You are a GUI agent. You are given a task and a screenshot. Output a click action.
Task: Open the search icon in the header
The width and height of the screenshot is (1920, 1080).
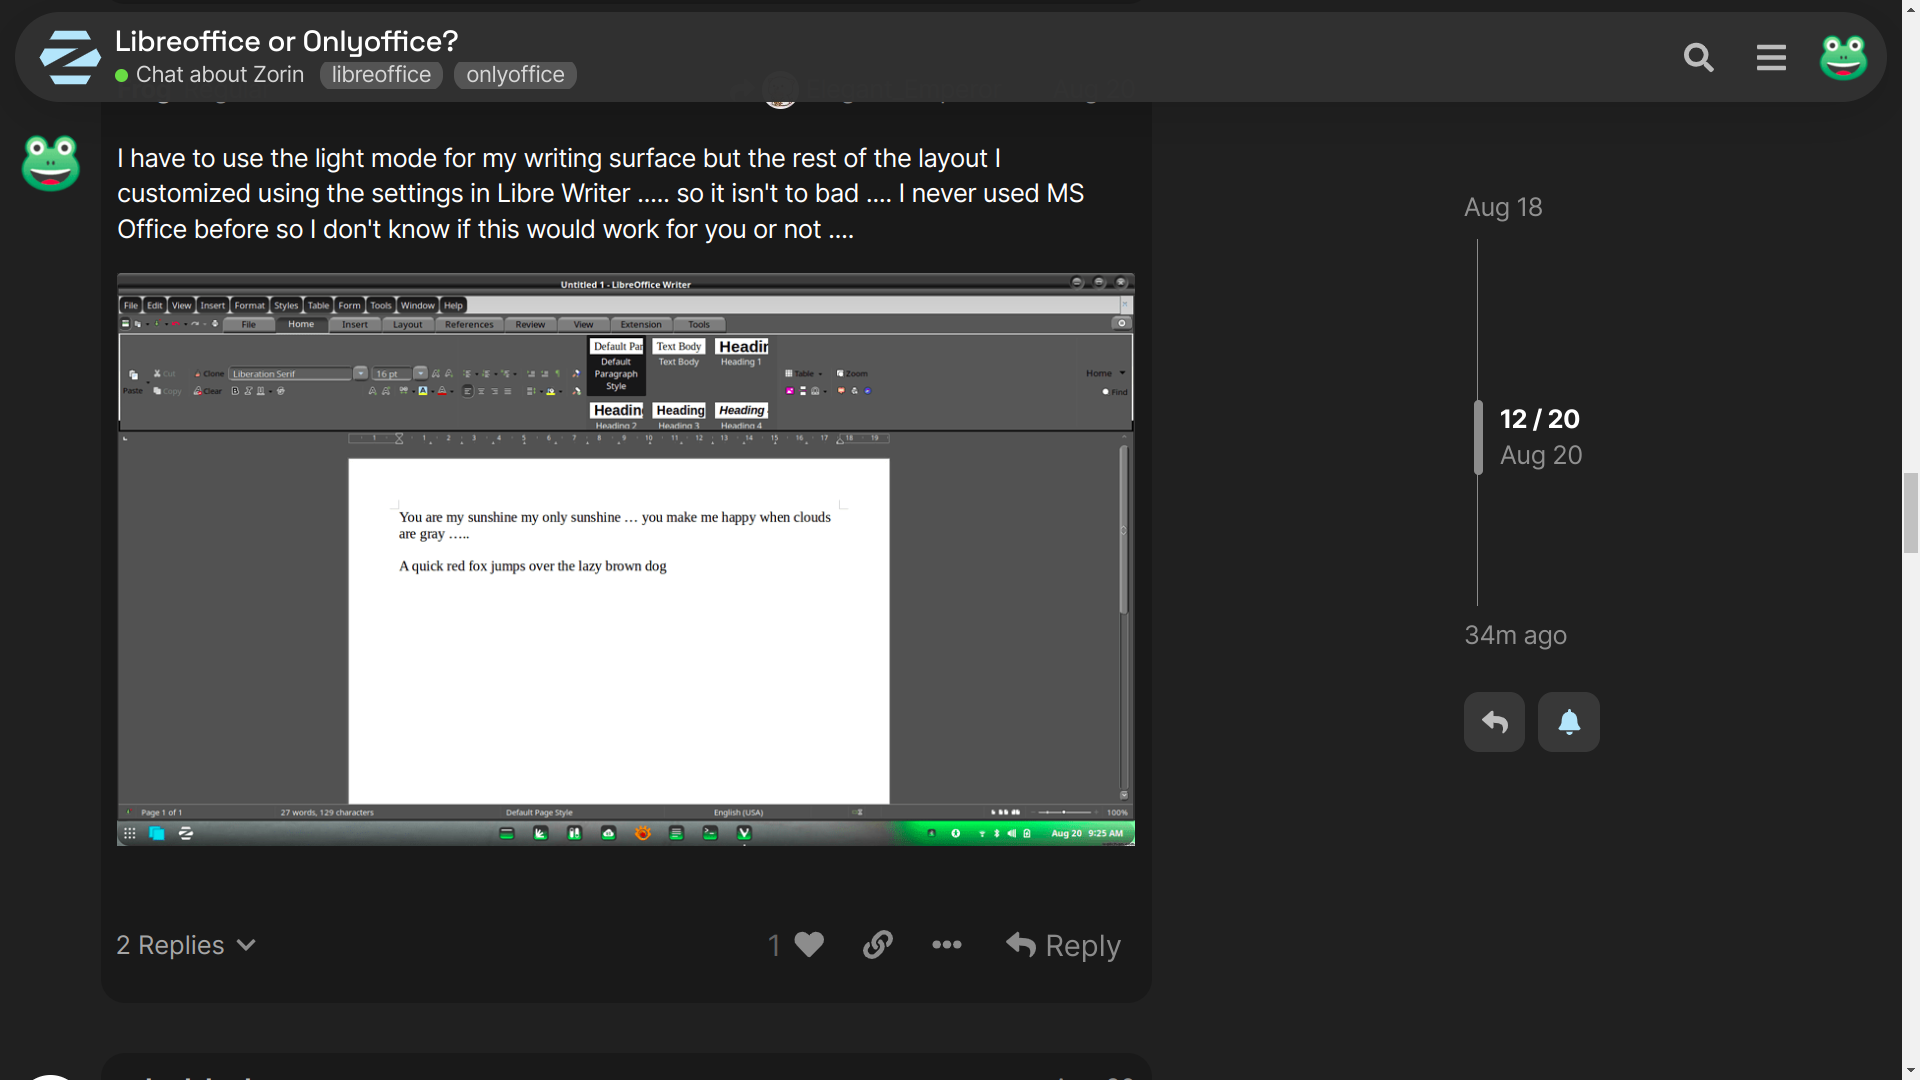pos(1698,58)
